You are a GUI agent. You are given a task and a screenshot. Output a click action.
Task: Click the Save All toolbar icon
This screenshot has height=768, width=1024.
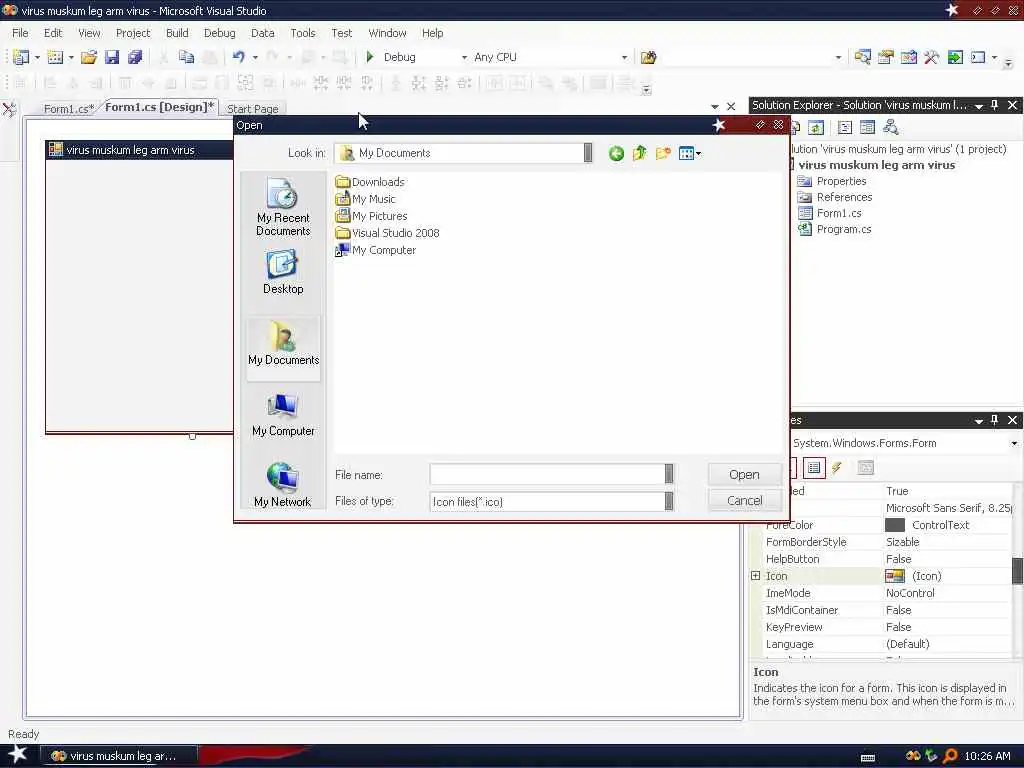(x=135, y=57)
